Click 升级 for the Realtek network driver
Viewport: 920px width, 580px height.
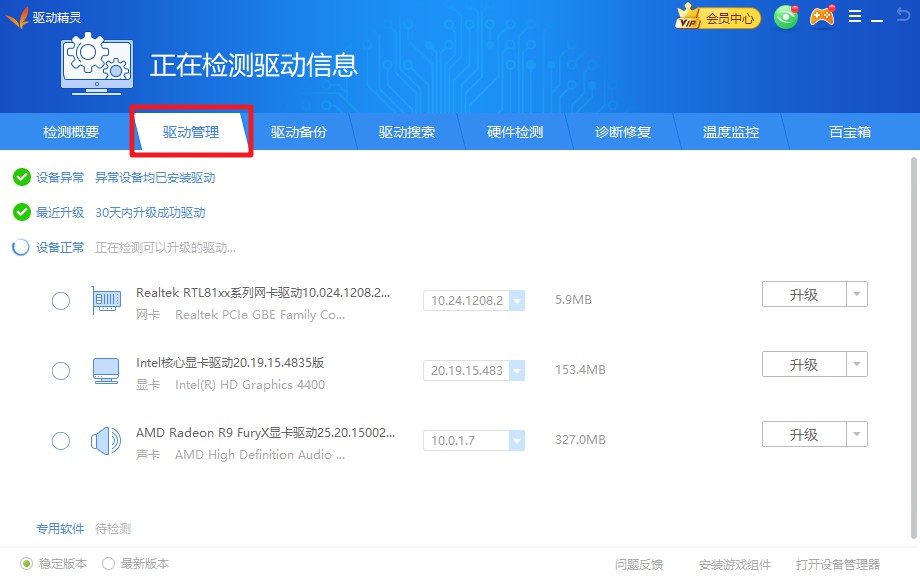coord(804,294)
